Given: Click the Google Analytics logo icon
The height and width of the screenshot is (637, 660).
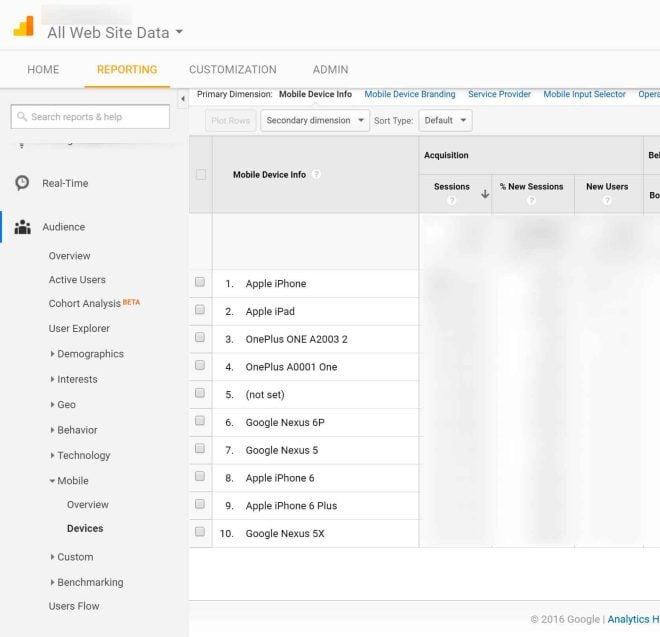Looking at the screenshot, I should (x=24, y=26).
